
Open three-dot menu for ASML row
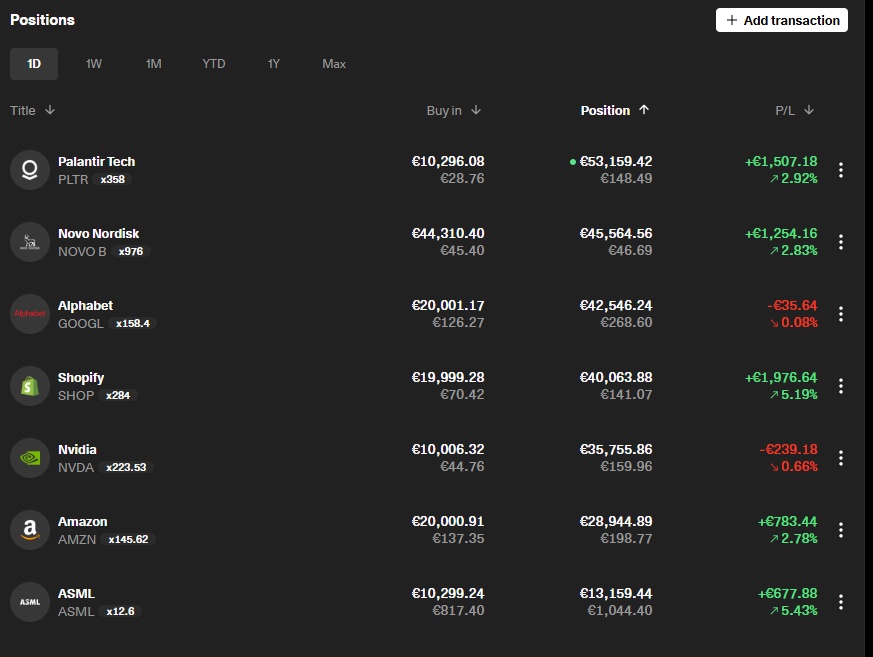tap(841, 602)
